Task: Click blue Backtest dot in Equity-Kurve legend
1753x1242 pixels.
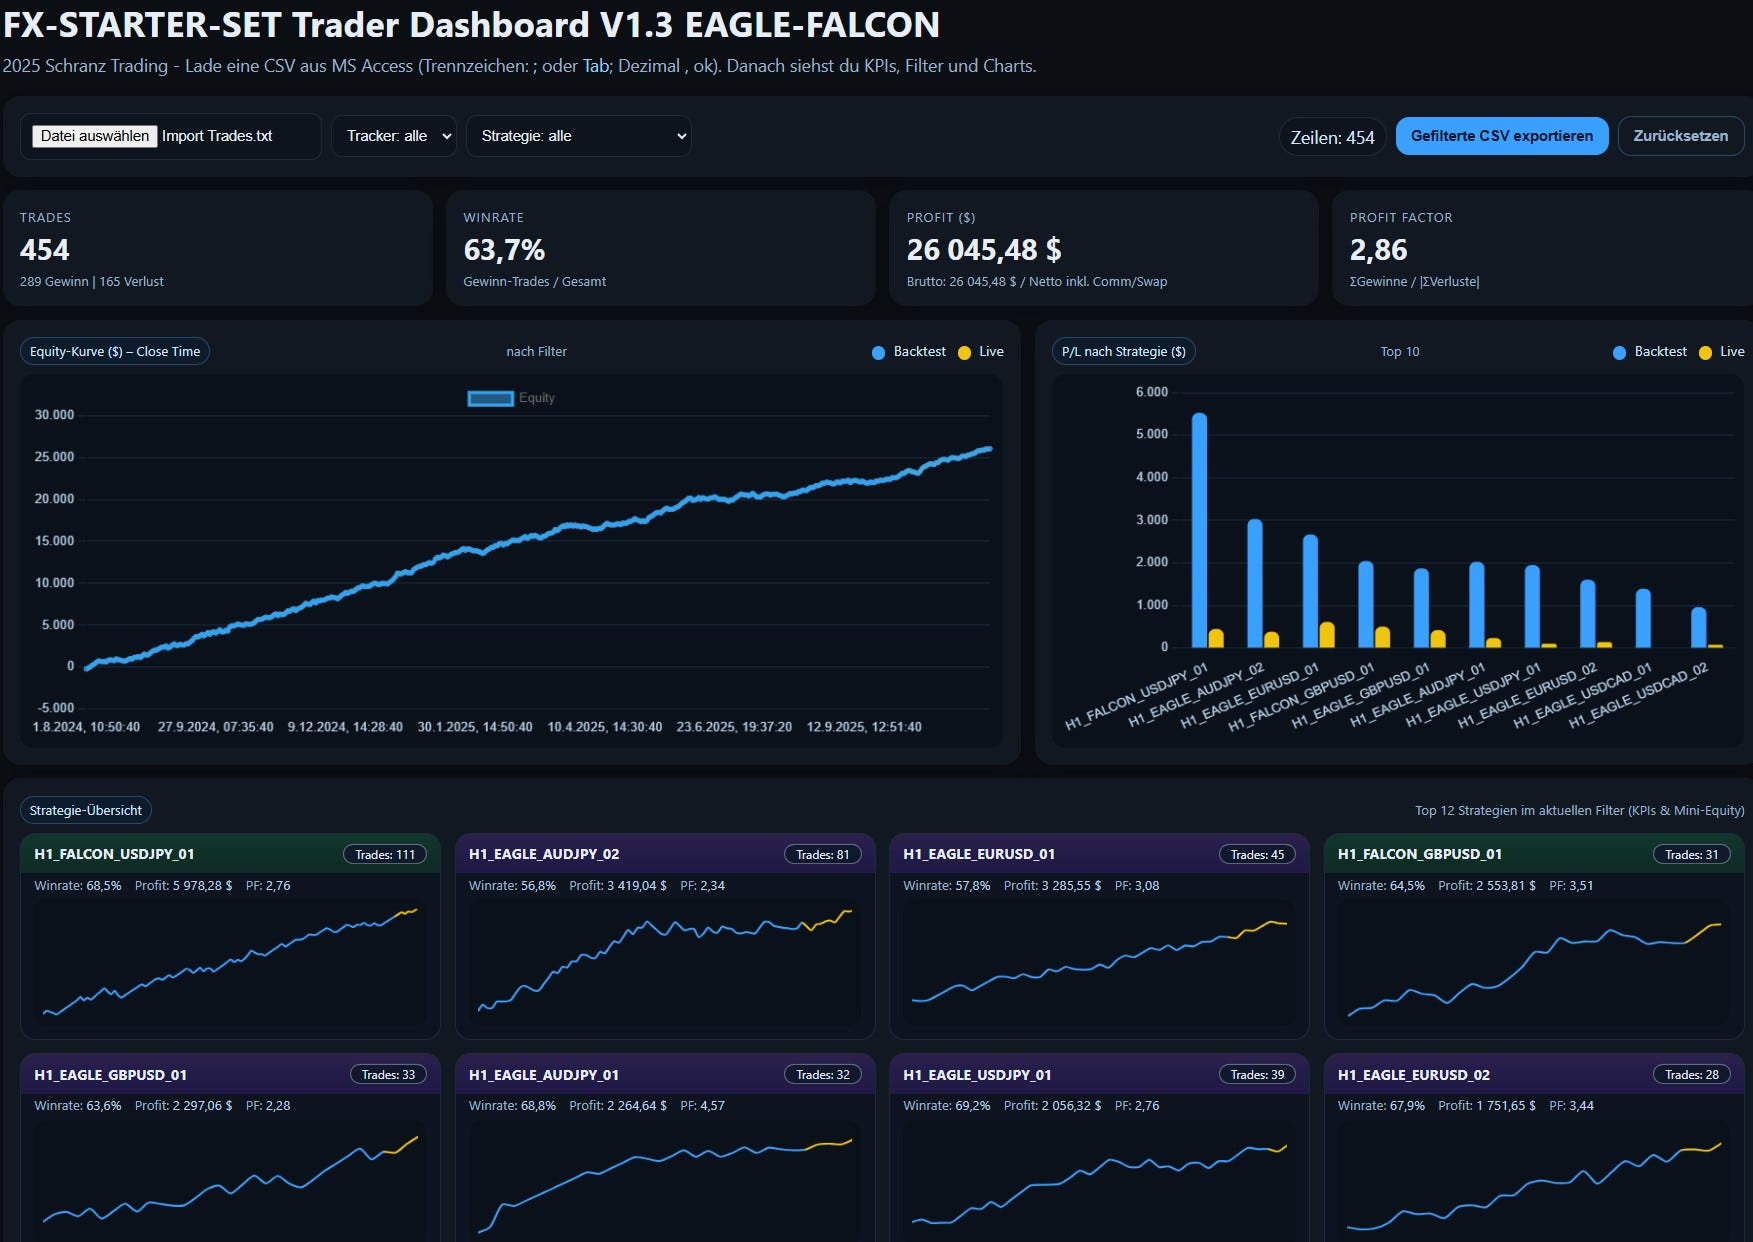Action: (878, 352)
